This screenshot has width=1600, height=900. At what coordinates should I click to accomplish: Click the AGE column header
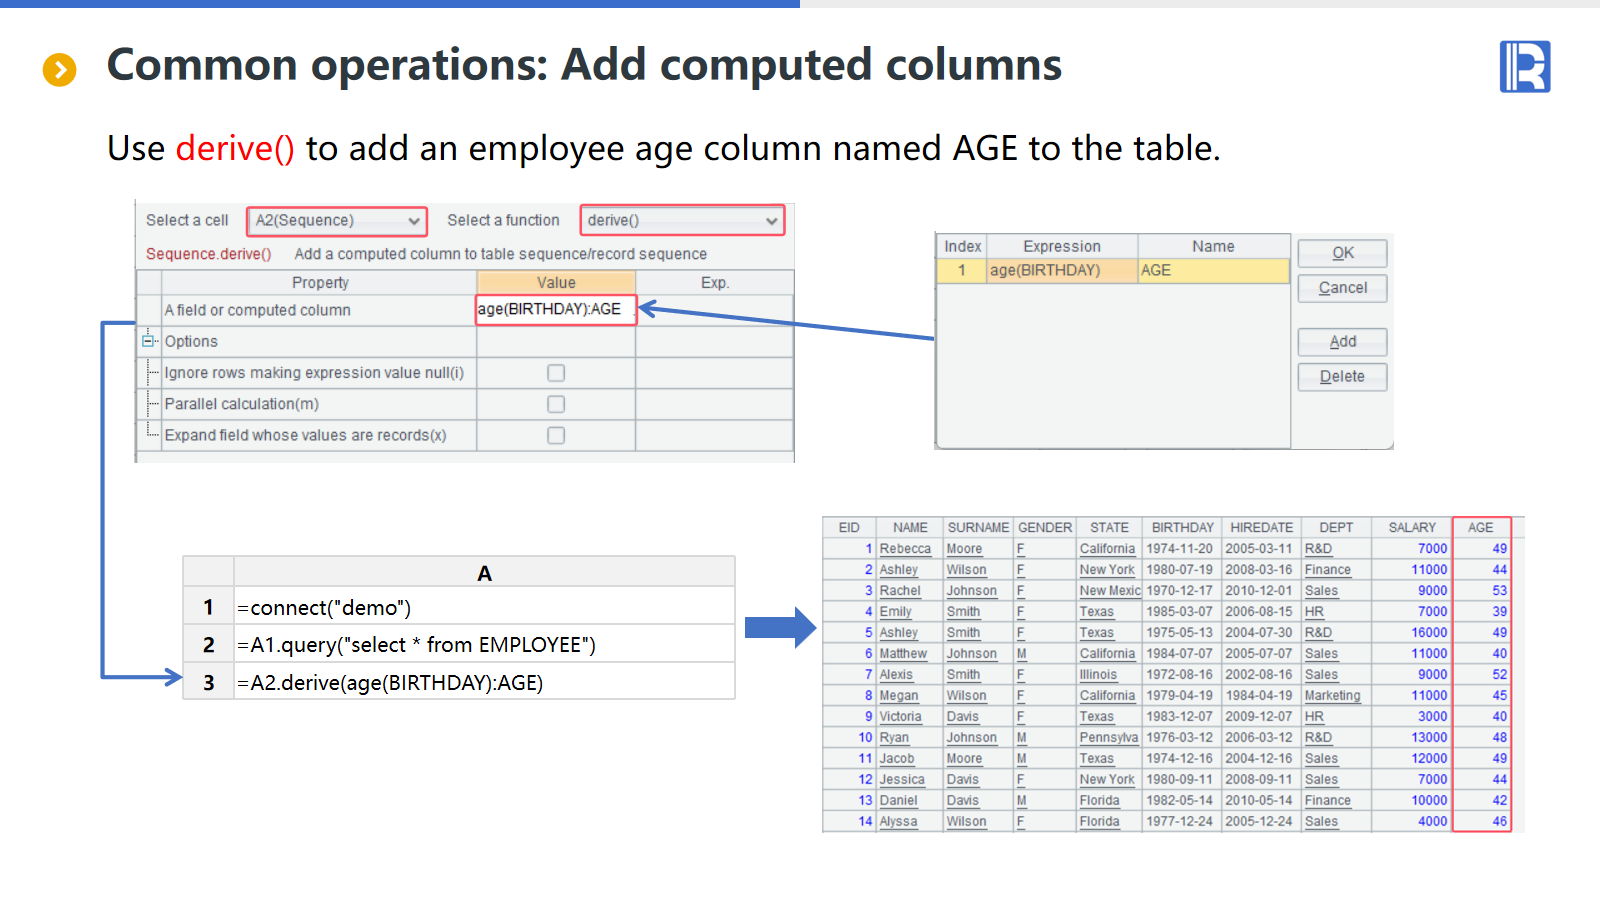pyautogui.click(x=1480, y=528)
